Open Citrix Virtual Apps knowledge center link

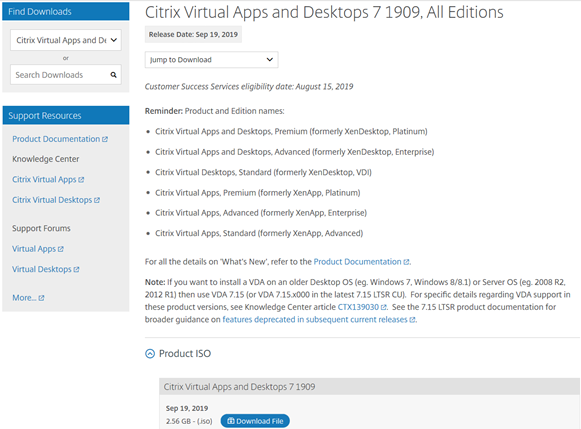coord(48,180)
